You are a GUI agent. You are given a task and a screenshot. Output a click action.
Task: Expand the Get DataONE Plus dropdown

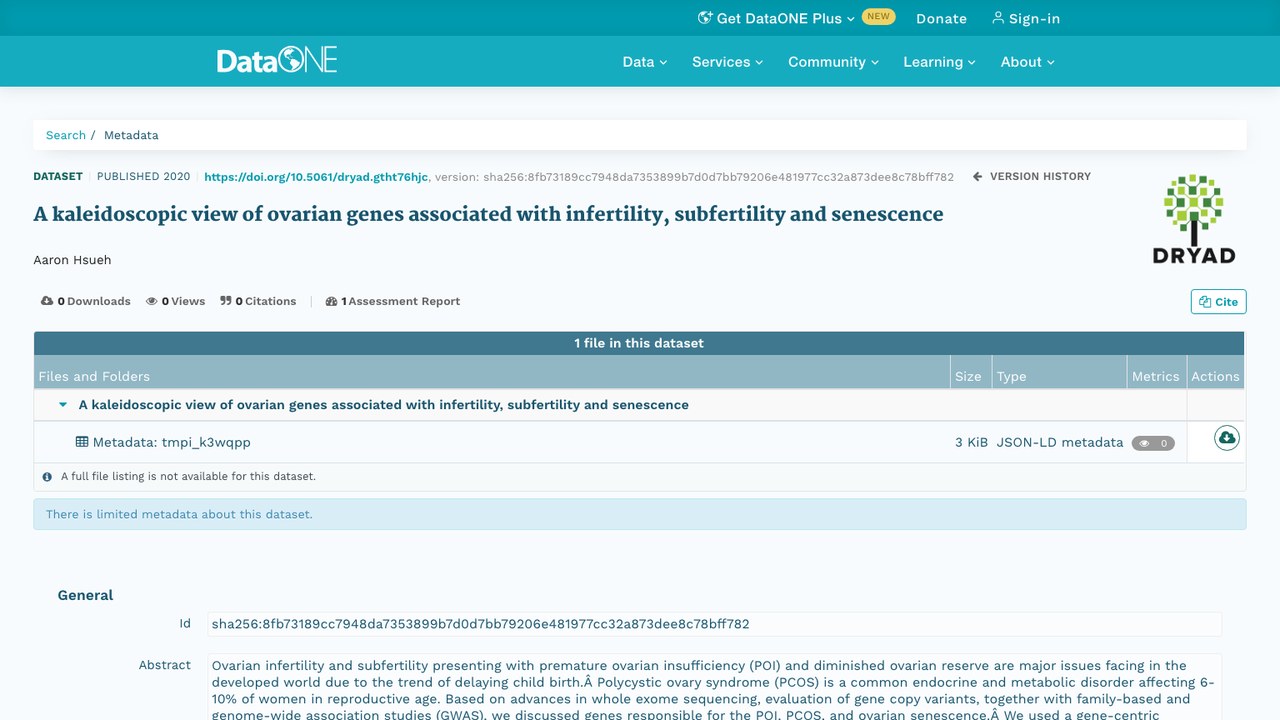776,18
